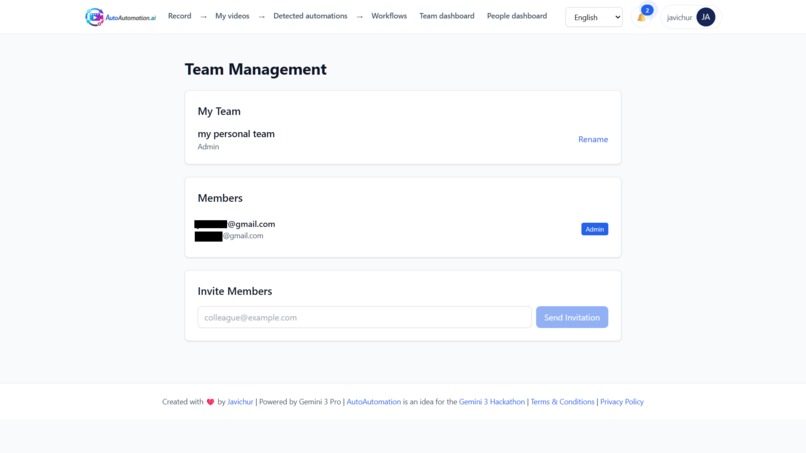Open Team dashboard
Screen dimensions: 806x453
(447, 16)
